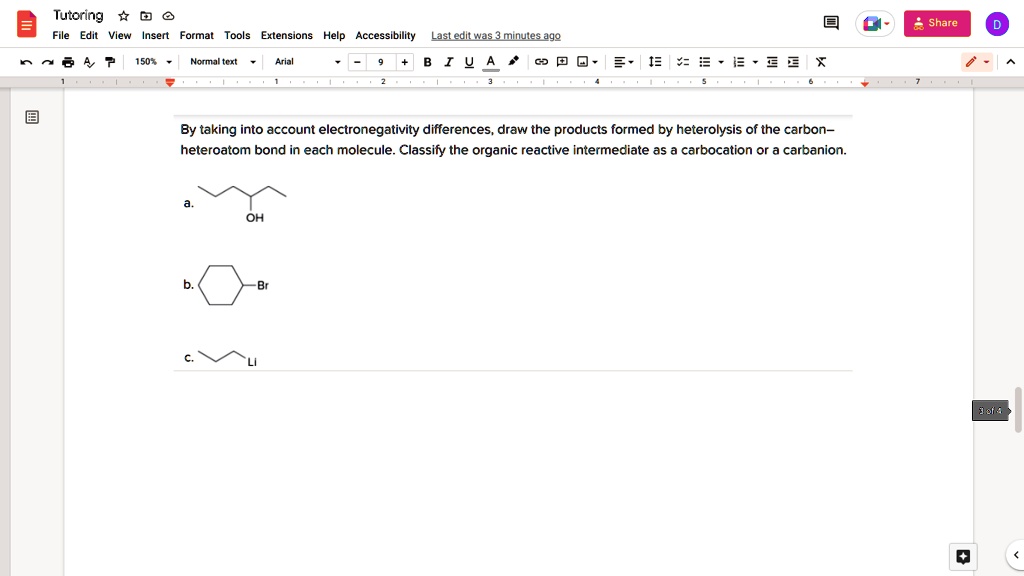Open version history via last edit link
Image resolution: width=1024 pixels, height=576 pixels.
pos(494,35)
